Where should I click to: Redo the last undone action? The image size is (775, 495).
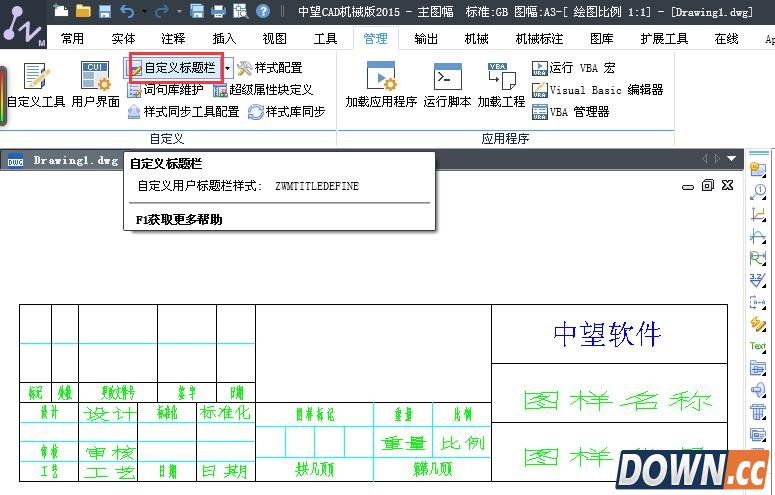[163, 11]
